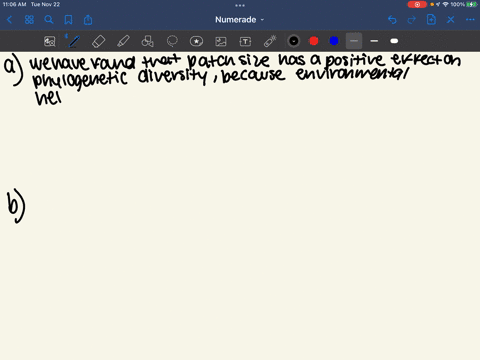Go back with the left chevron

click(9, 20)
